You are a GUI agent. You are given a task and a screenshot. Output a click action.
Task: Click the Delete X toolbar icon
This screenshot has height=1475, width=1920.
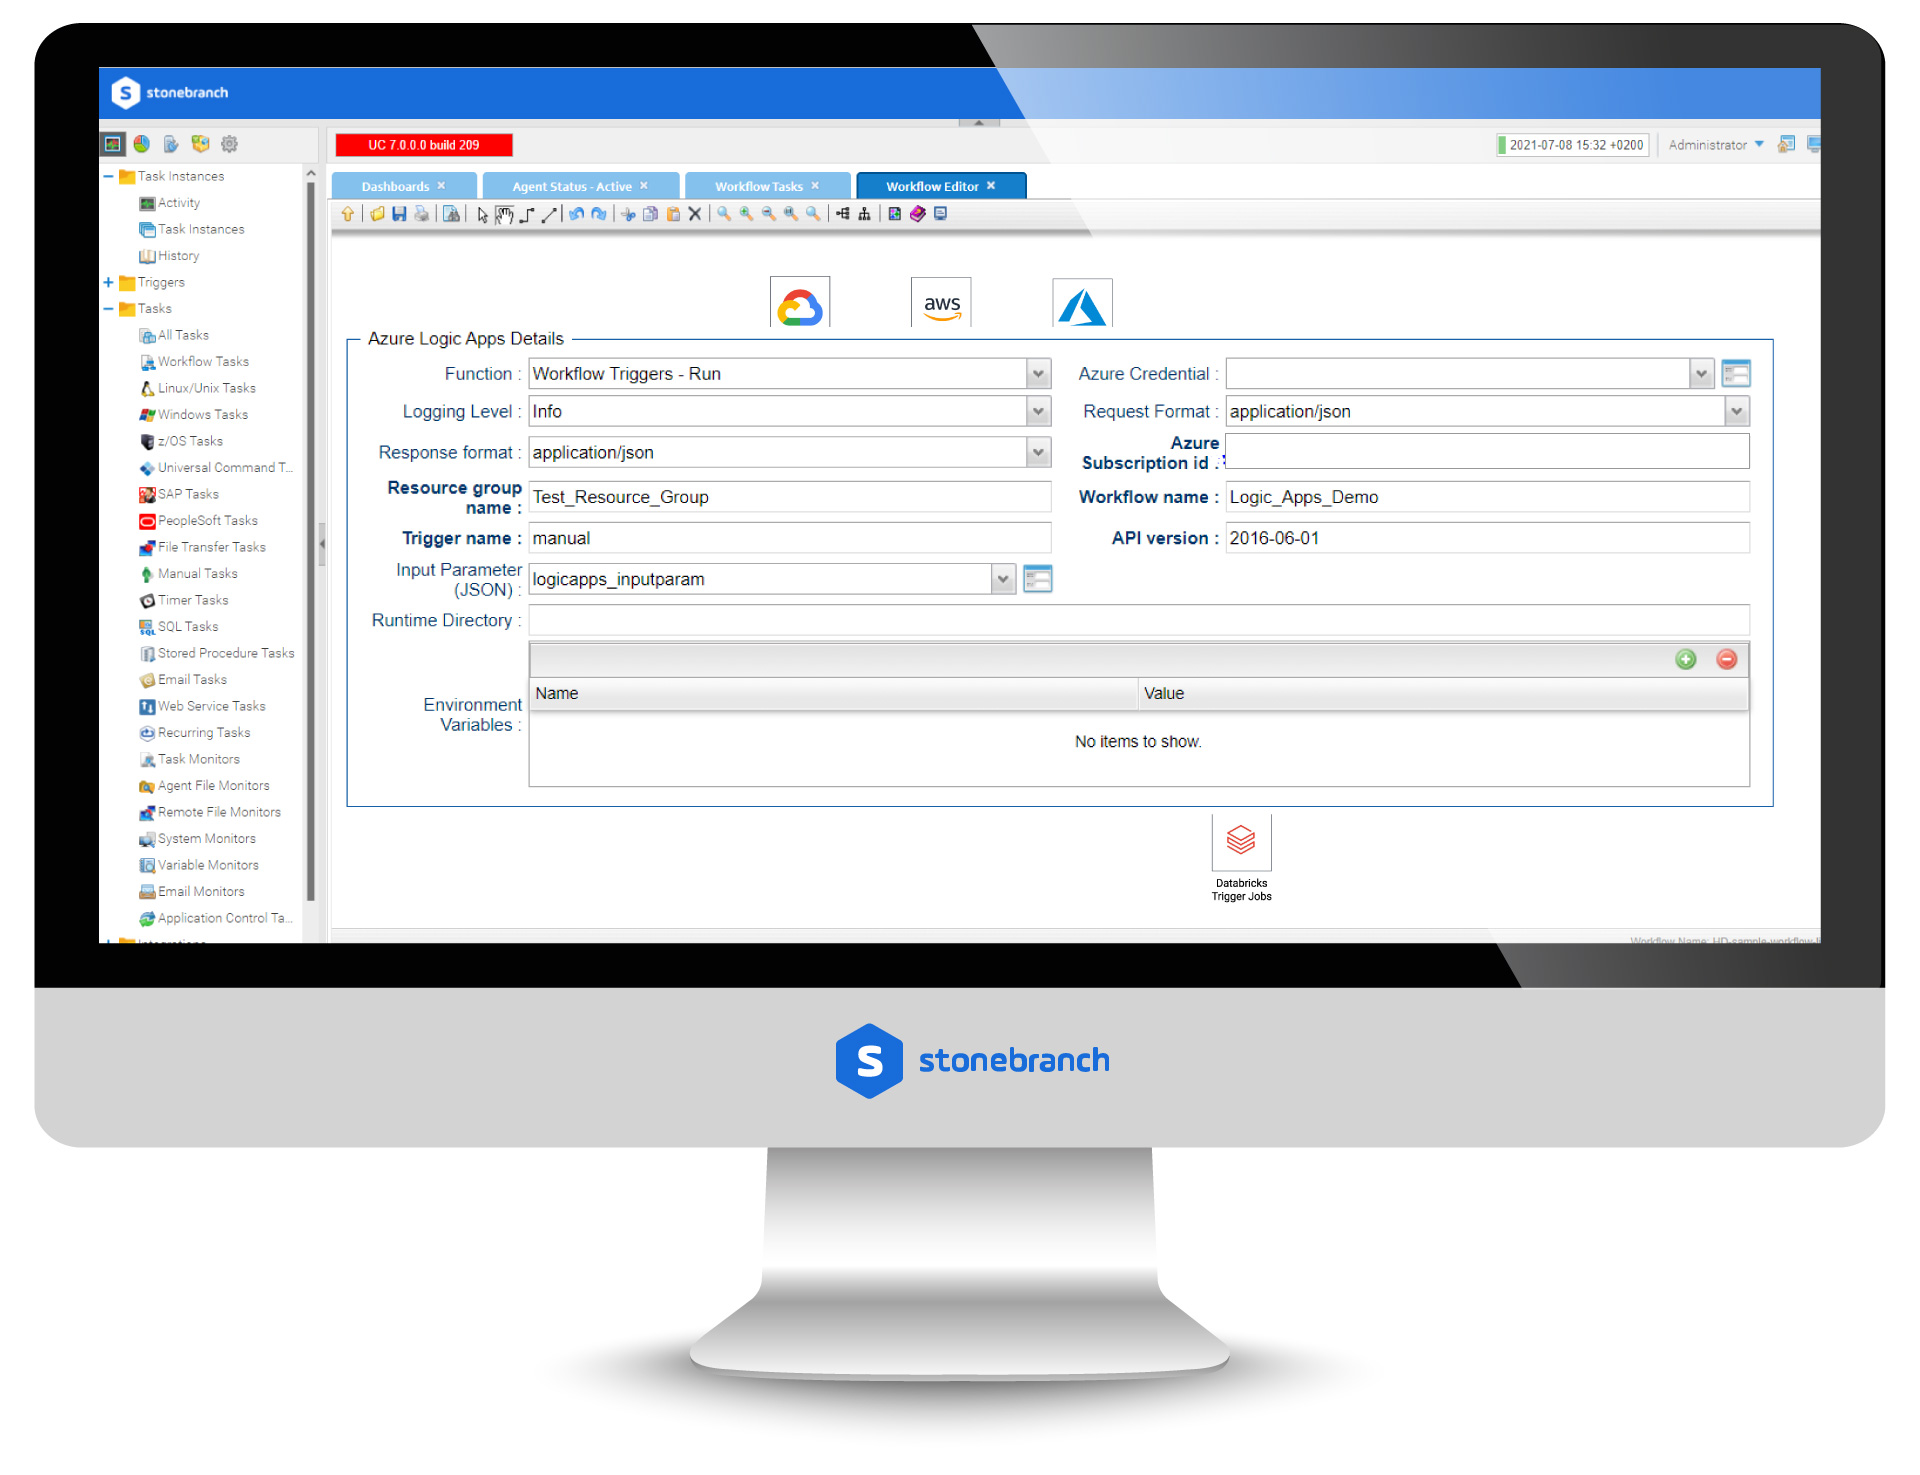pos(695,214)
